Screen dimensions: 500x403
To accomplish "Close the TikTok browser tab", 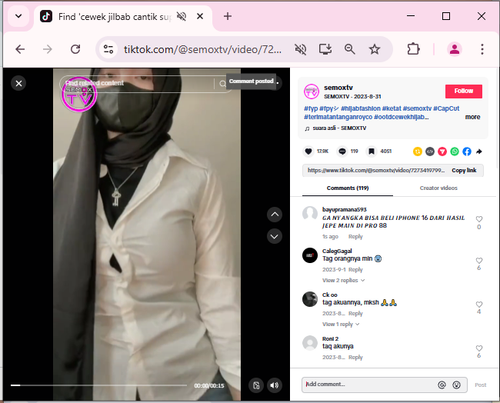I will [x=200, y=16].
